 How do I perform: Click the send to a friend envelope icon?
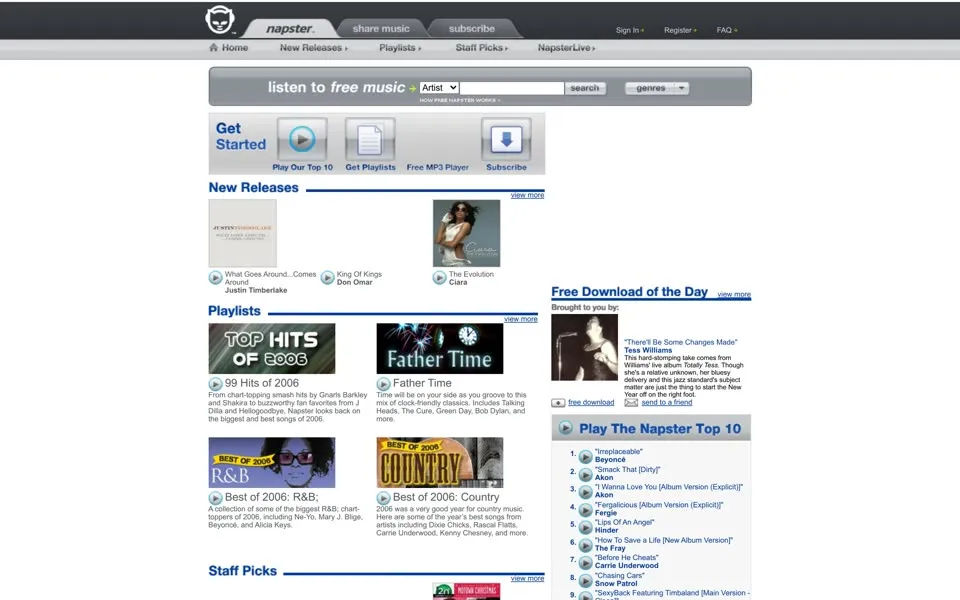coord(631,403)
